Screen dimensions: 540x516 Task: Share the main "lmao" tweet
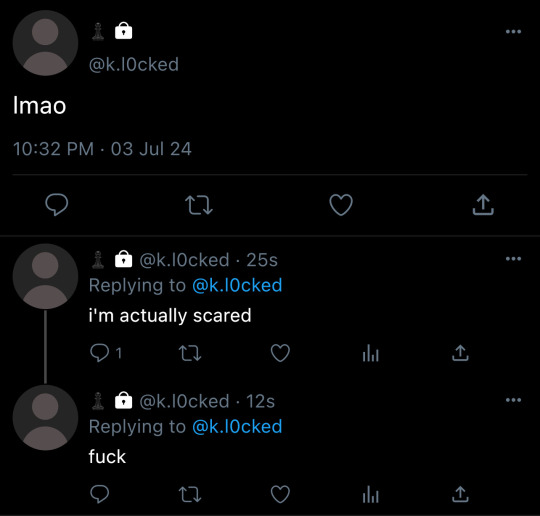(483, 205)
